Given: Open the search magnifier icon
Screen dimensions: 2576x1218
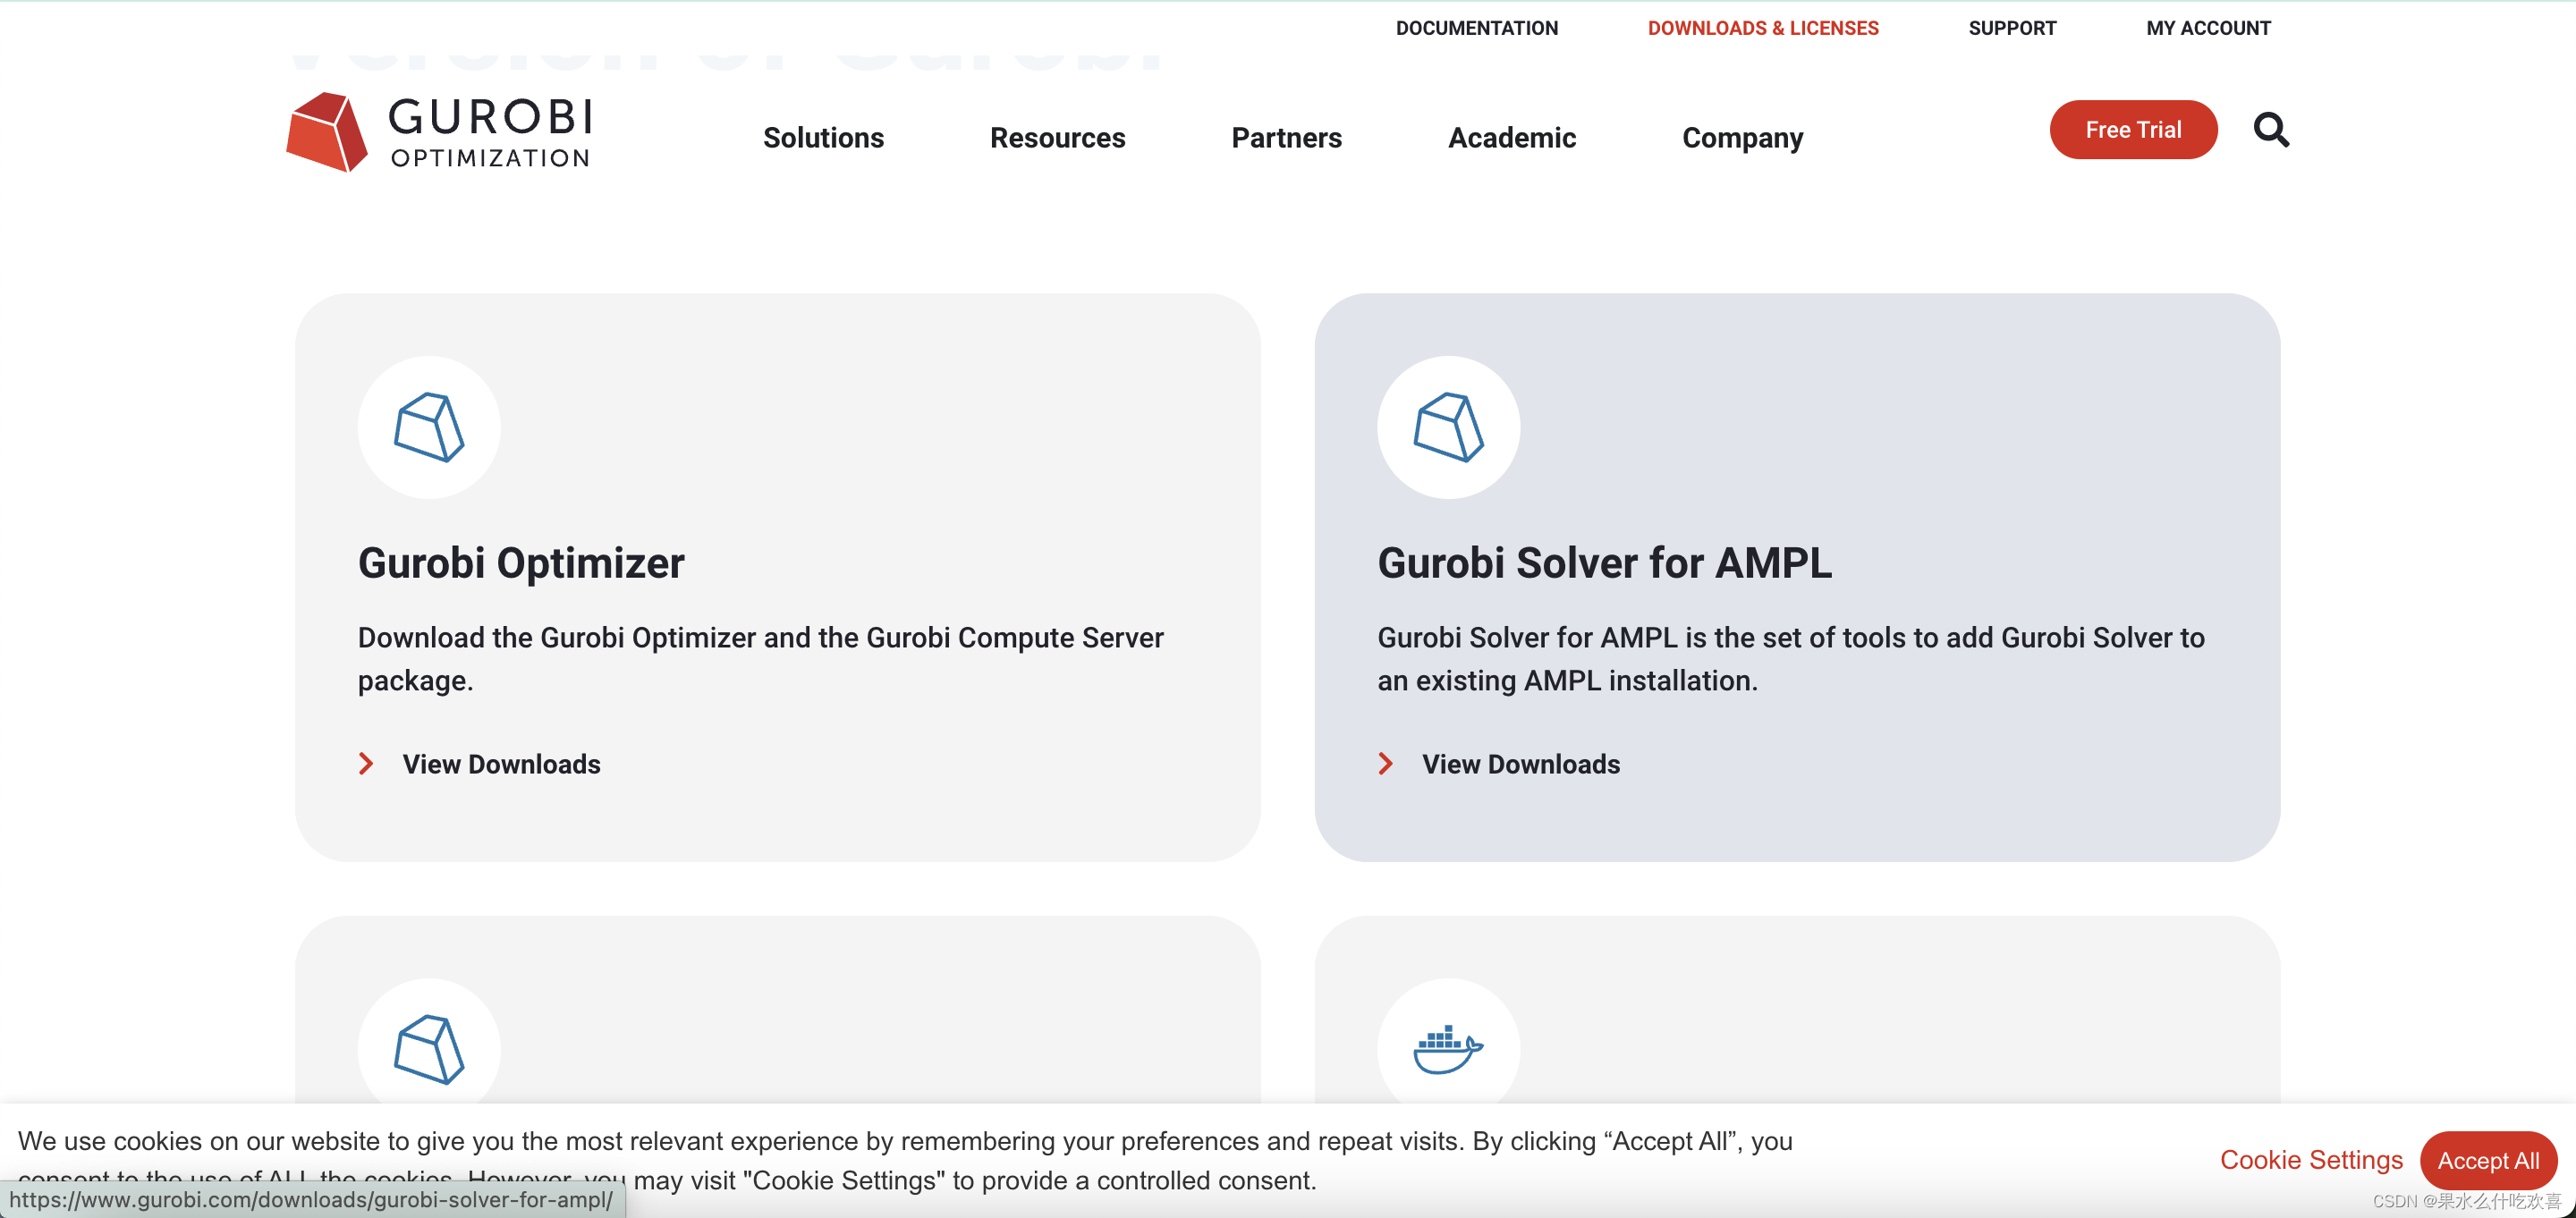Looking at the screenshot, I should click(x=2270, y=130).
